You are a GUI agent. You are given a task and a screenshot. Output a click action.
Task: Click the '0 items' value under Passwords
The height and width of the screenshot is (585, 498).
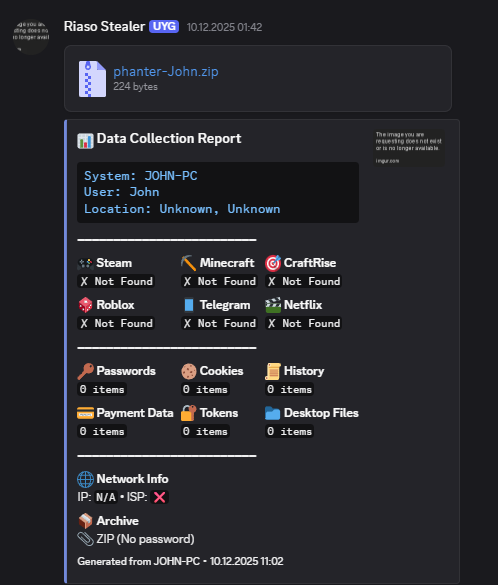(102, 389)
